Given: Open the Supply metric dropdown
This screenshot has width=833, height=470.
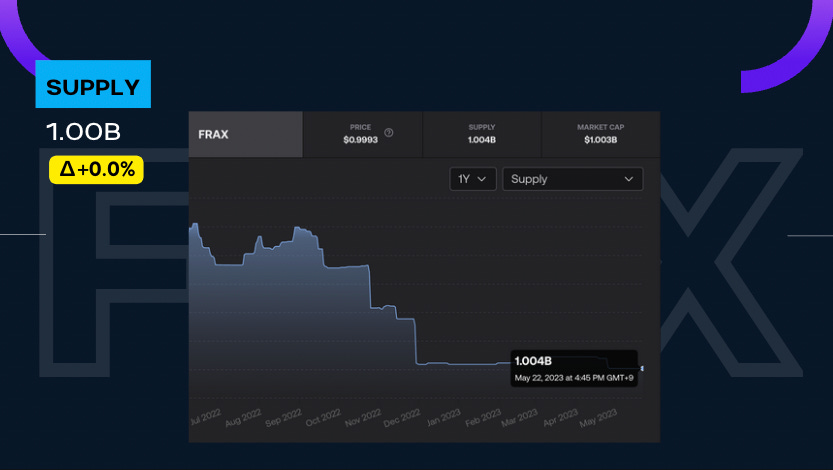Looking at the screenshot, I should click(573, 179).
